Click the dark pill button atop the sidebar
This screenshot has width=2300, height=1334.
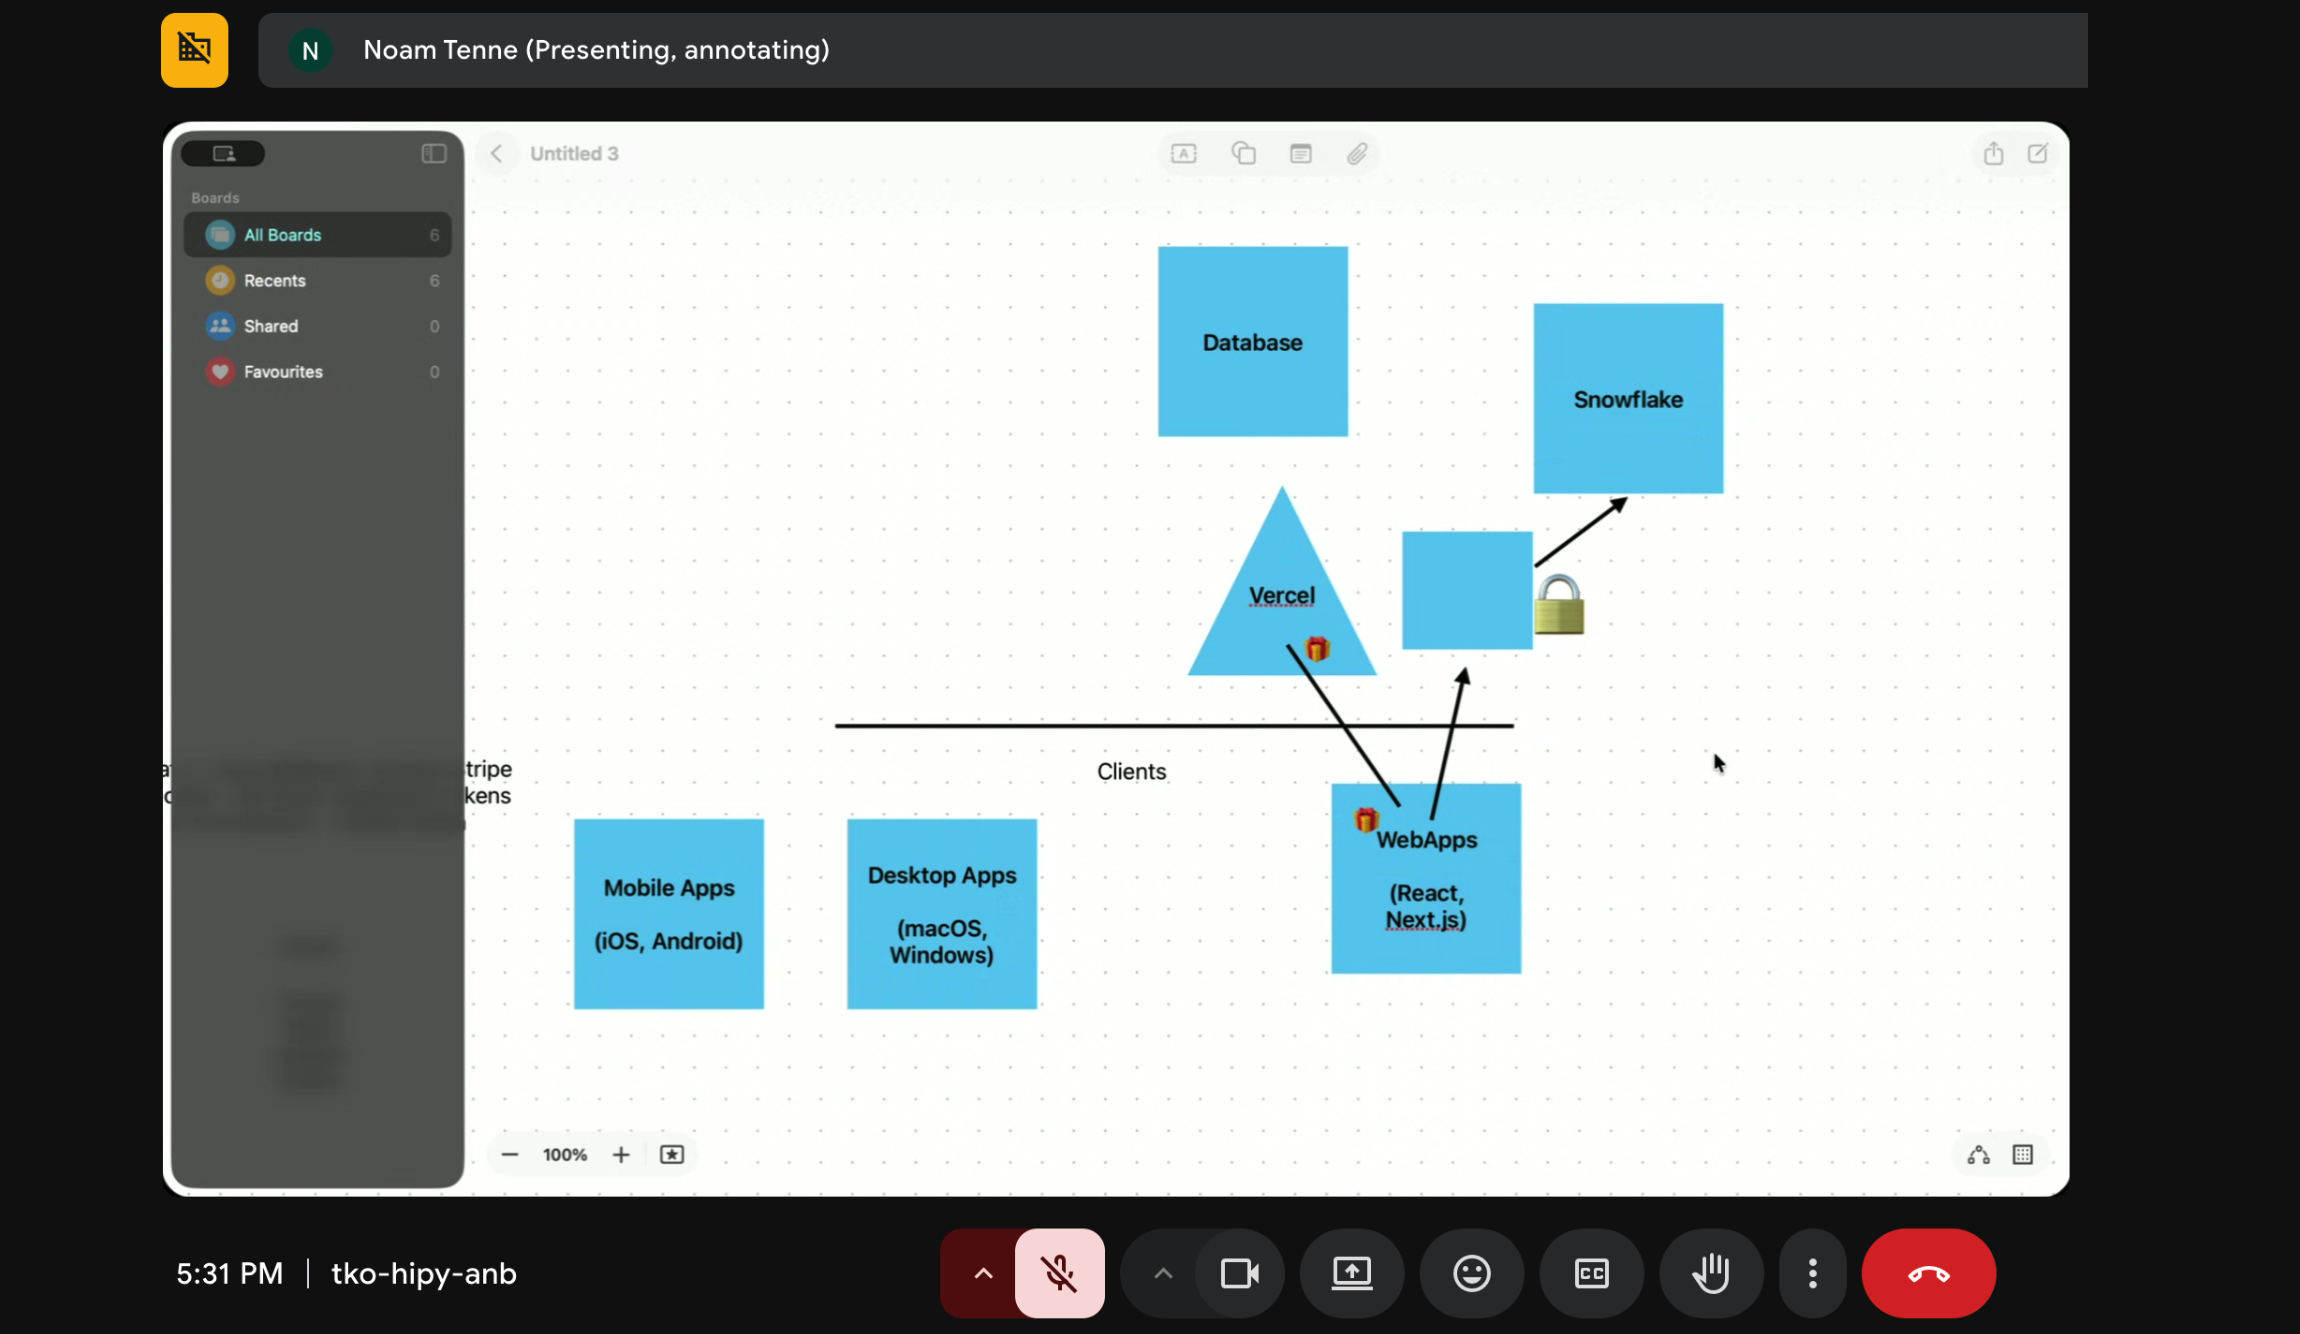tap(224, 154)
